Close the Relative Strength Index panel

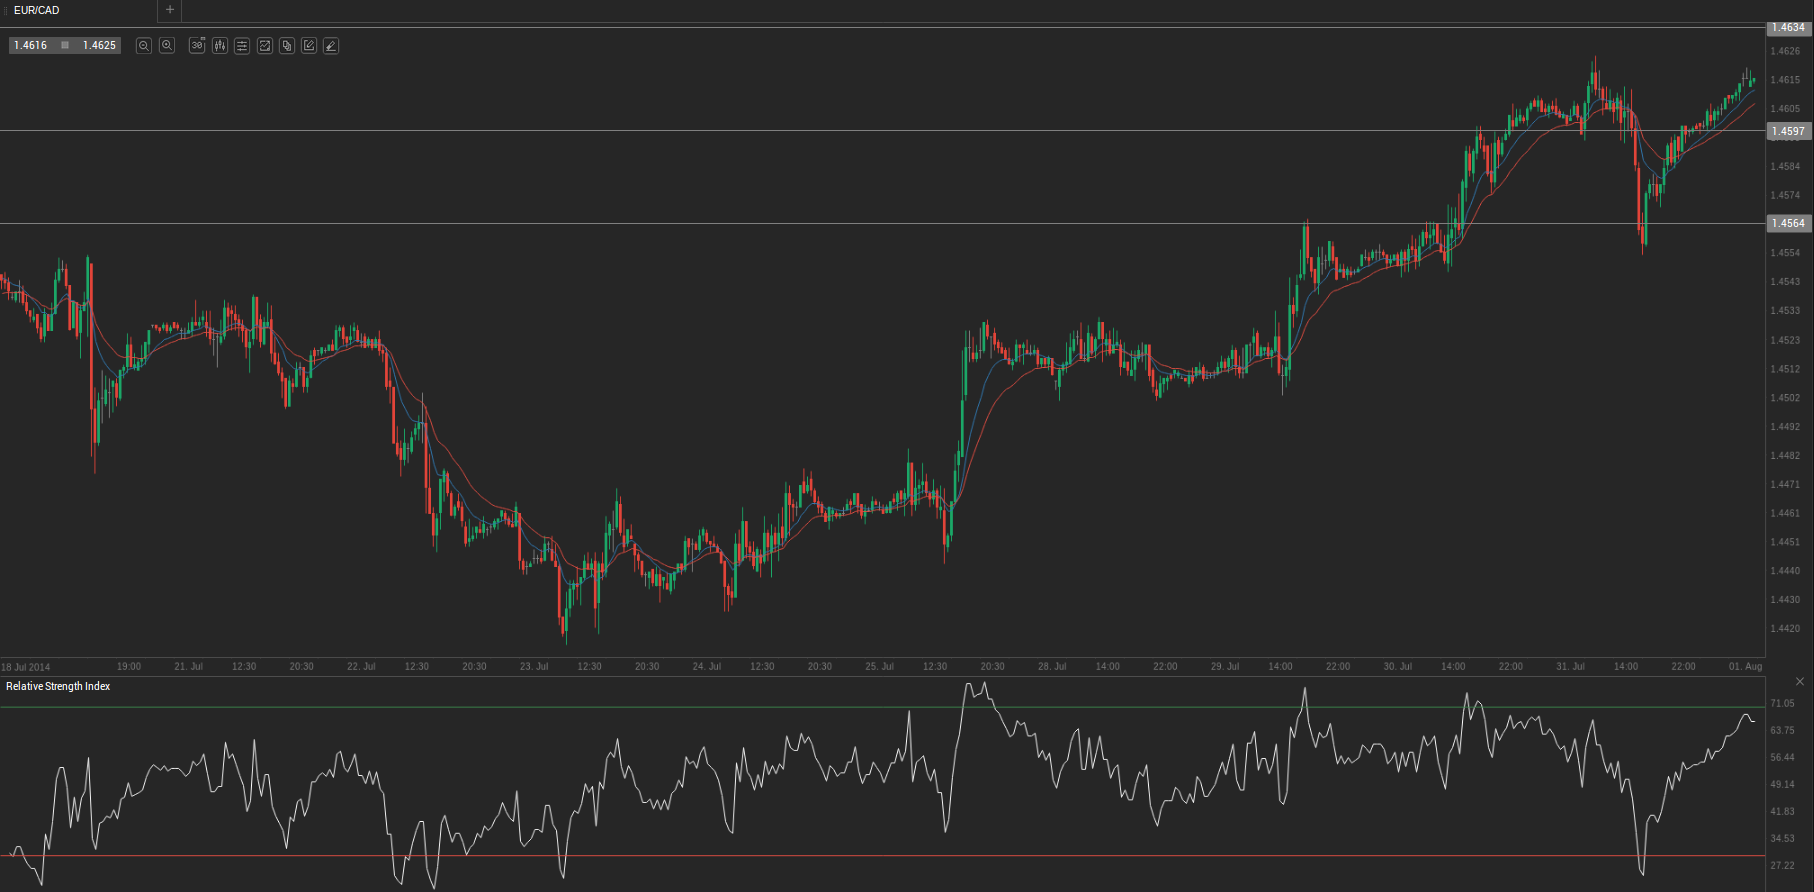[x=1800, y=682]
